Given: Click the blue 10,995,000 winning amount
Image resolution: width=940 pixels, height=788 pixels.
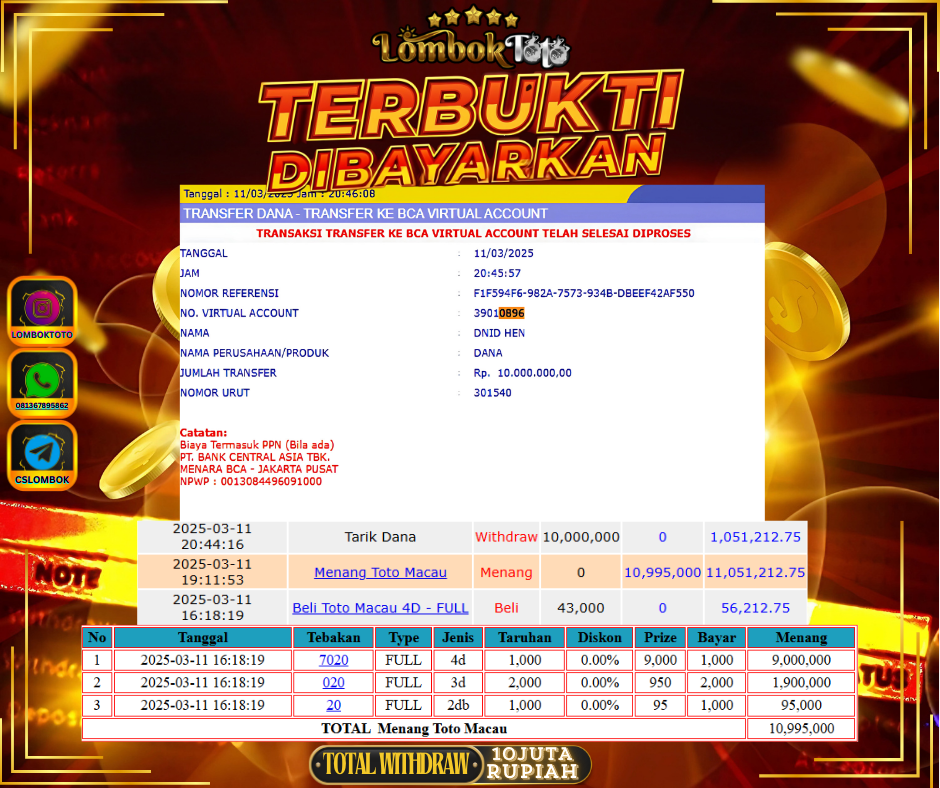Looking at the screenshot, I should point(662,573).
